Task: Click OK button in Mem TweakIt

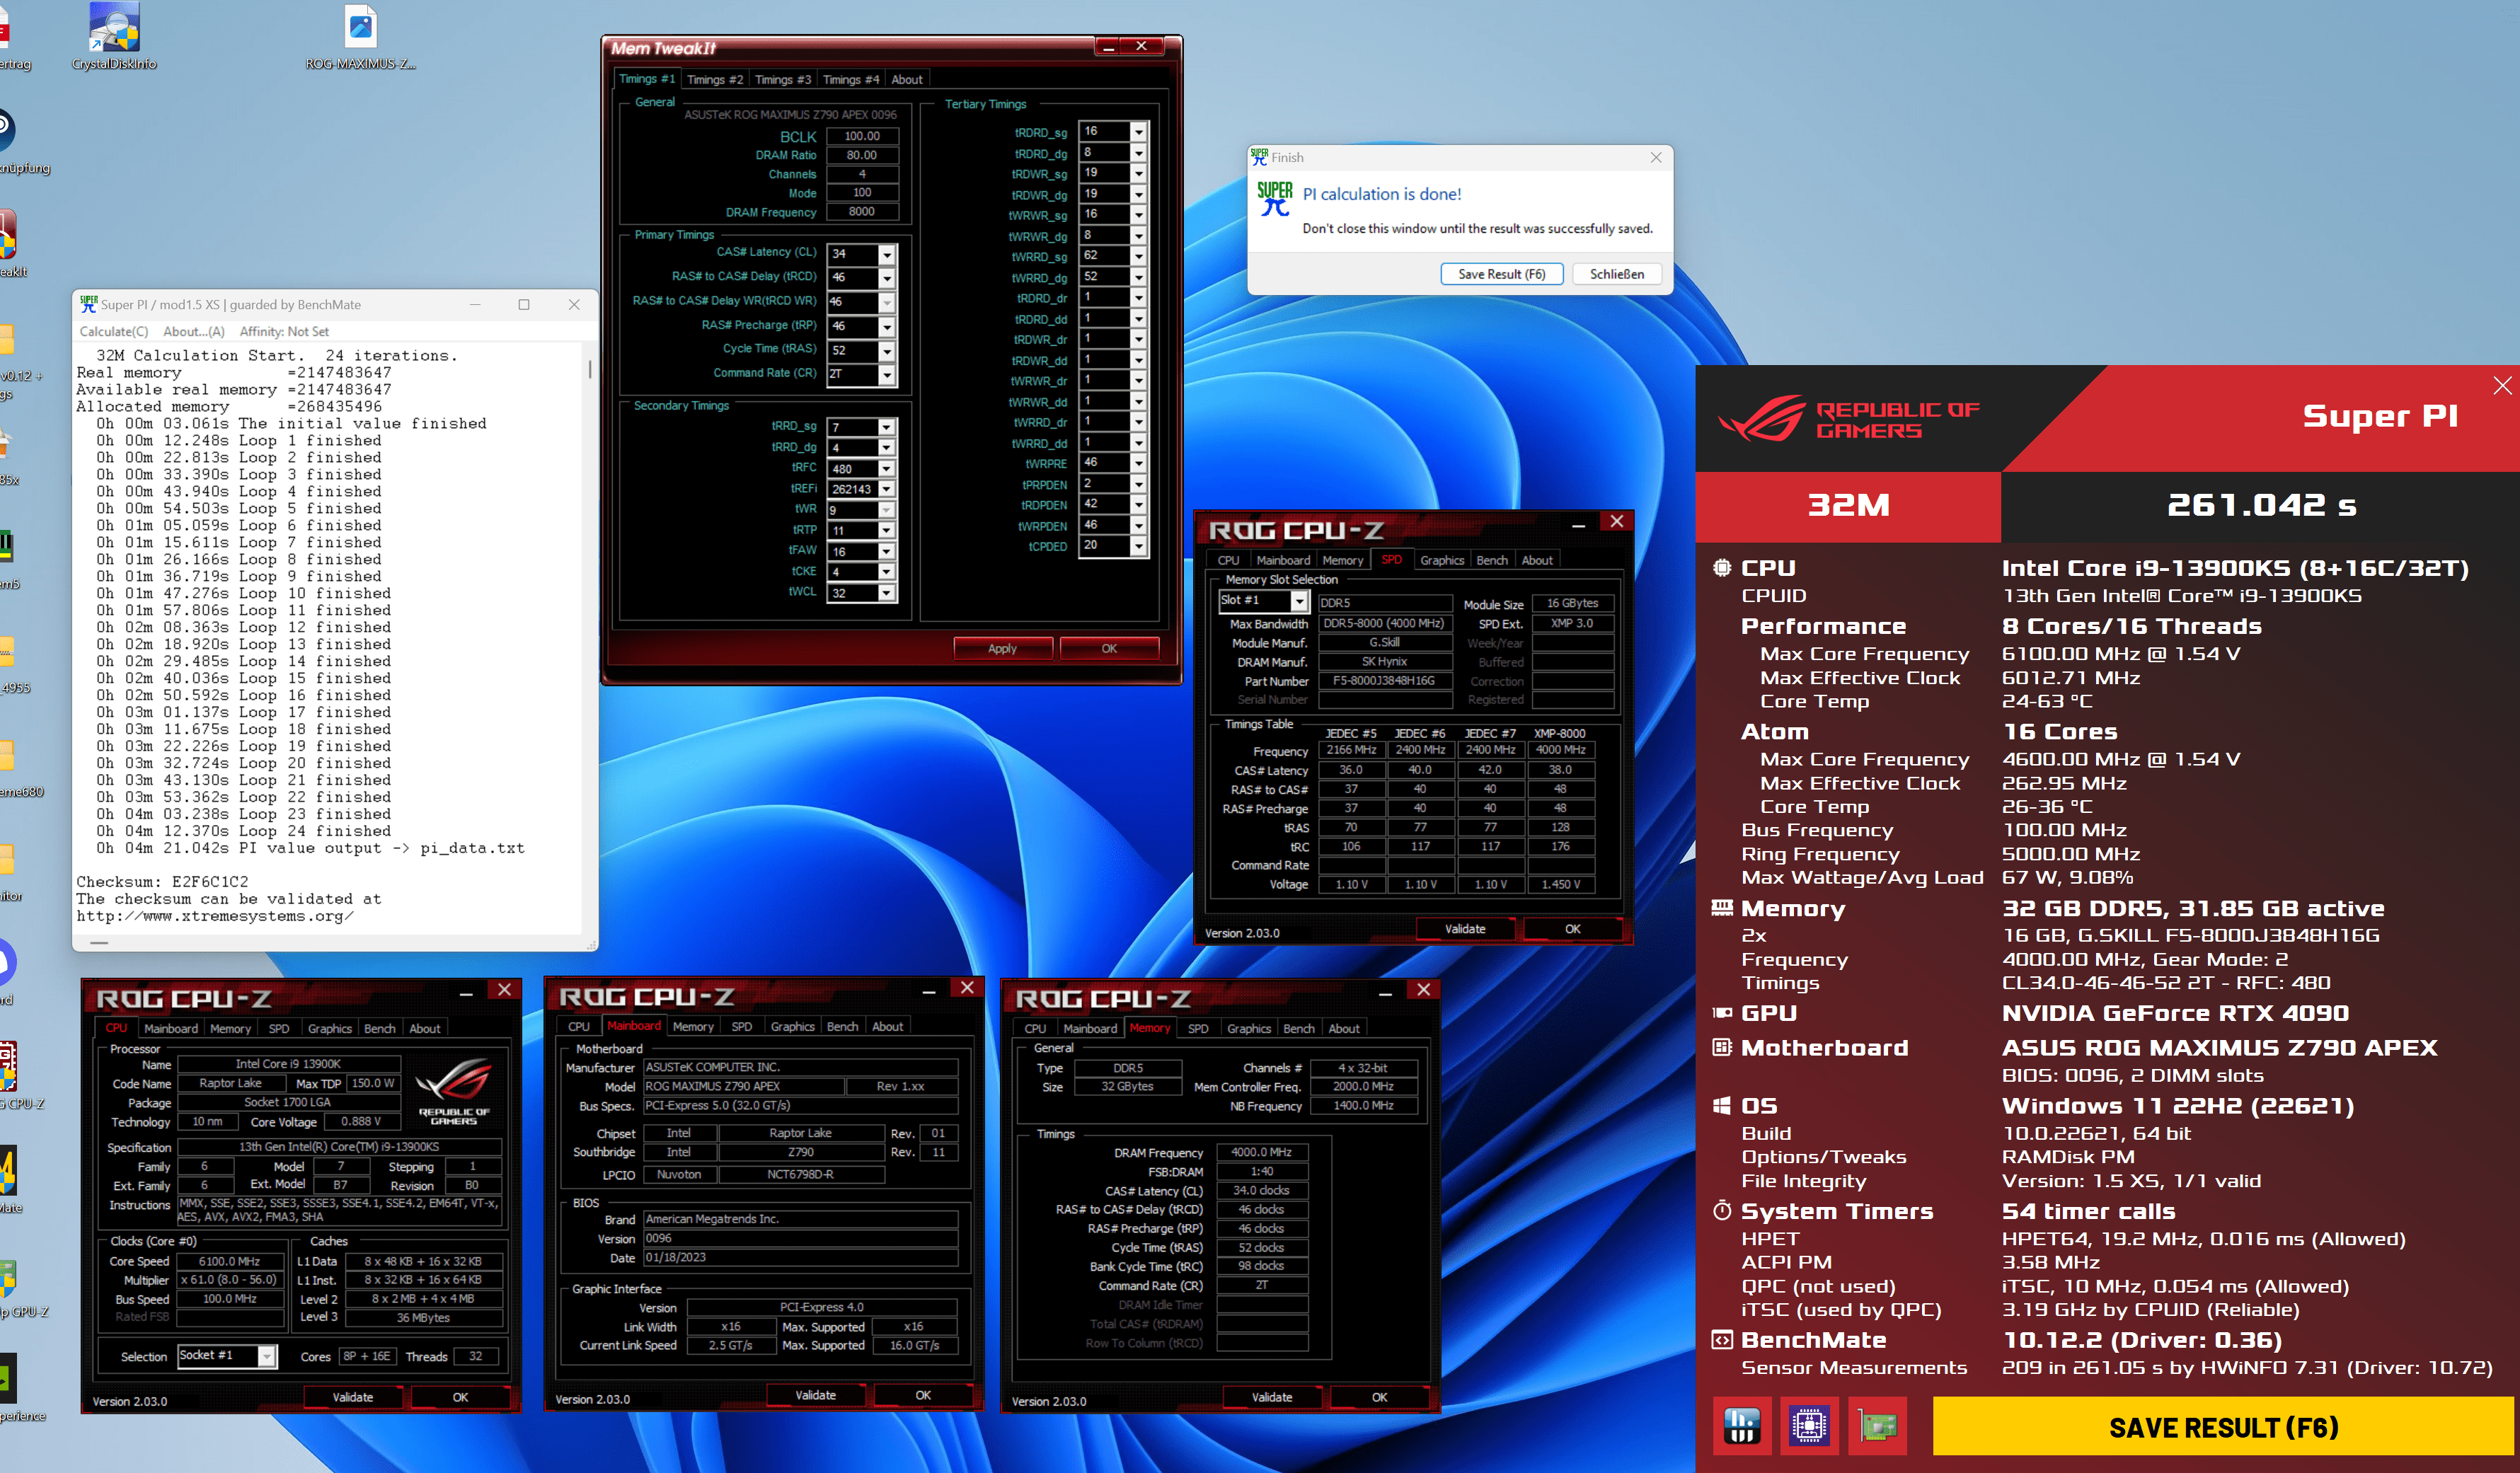Action: (1109, 649)
